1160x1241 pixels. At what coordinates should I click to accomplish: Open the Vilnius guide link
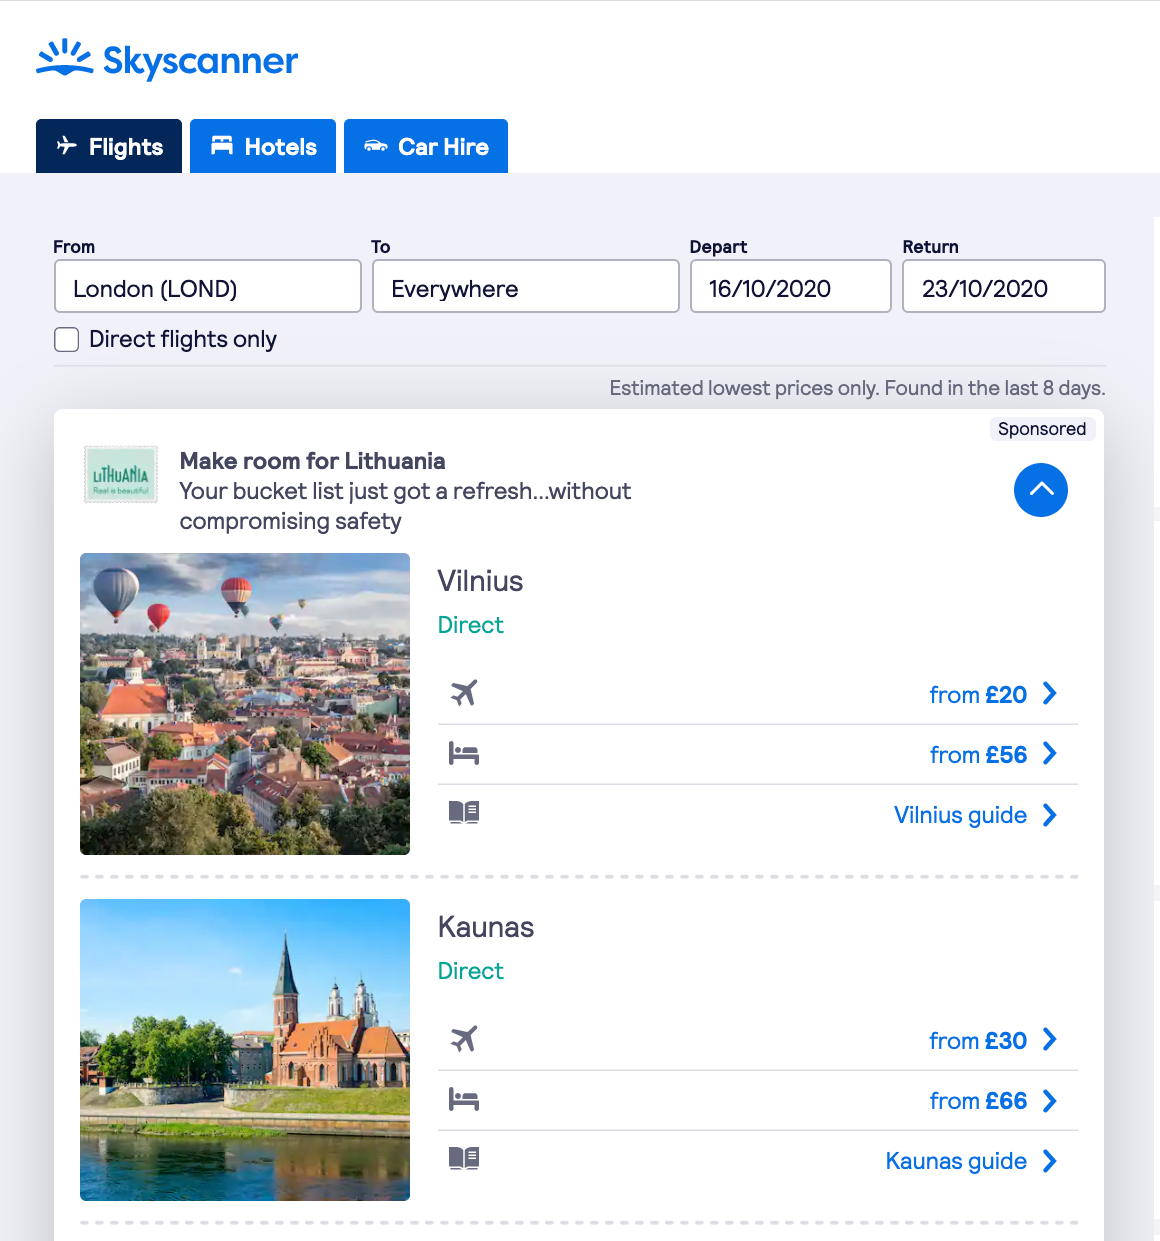coord(959,815)
